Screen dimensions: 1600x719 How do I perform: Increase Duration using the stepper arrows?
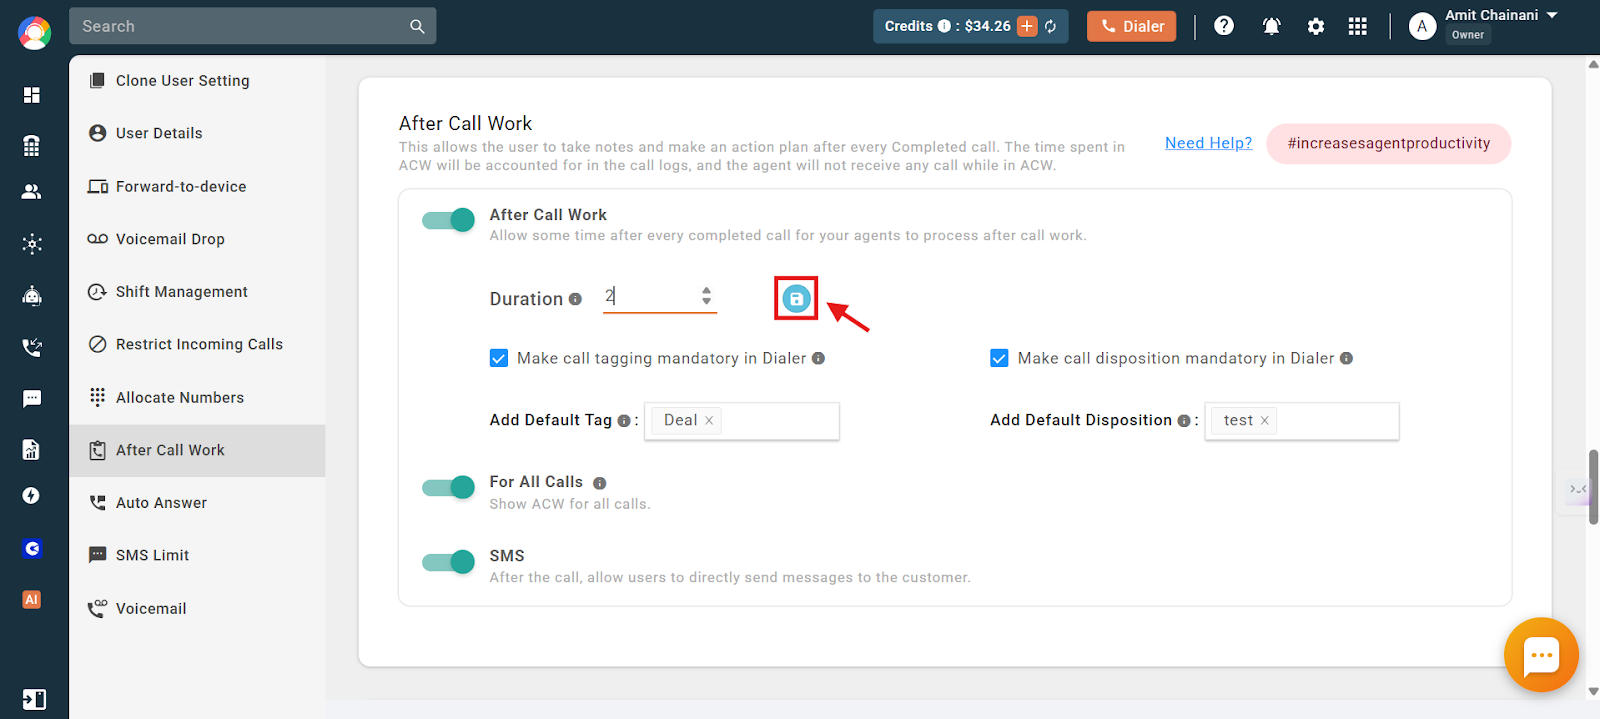coord(706,290)
